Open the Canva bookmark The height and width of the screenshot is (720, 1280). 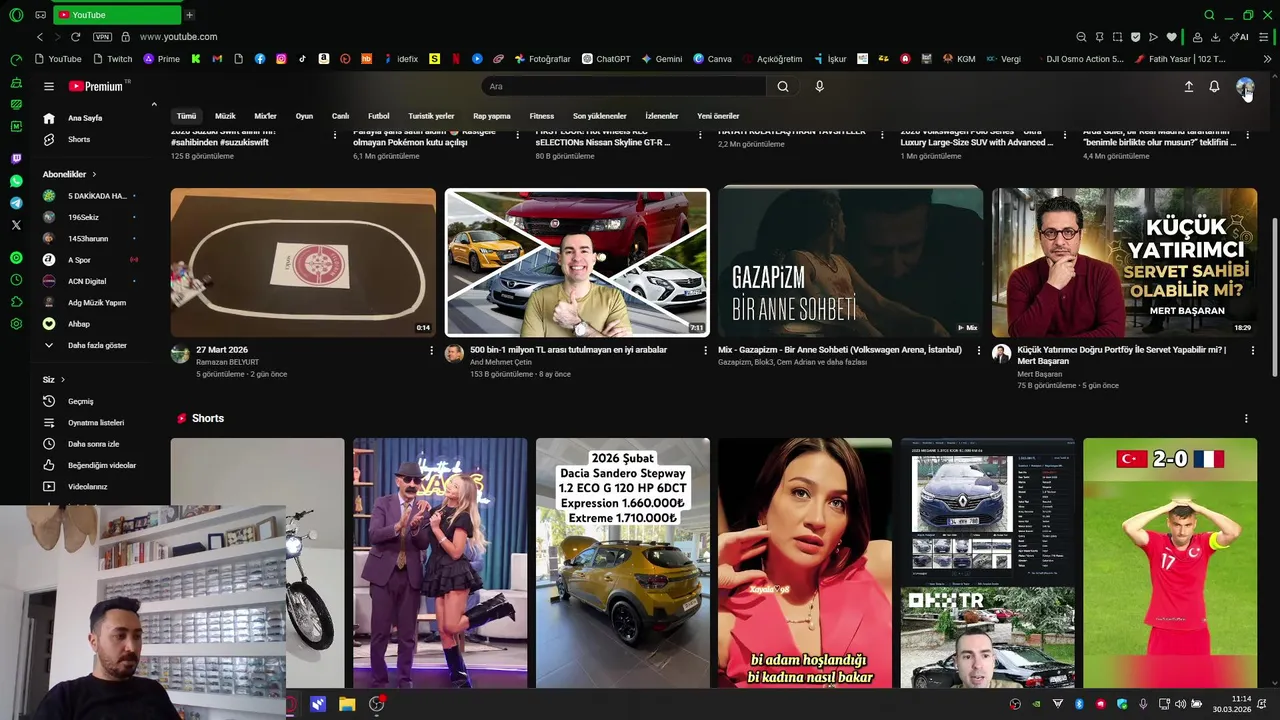tap(713, 59)
